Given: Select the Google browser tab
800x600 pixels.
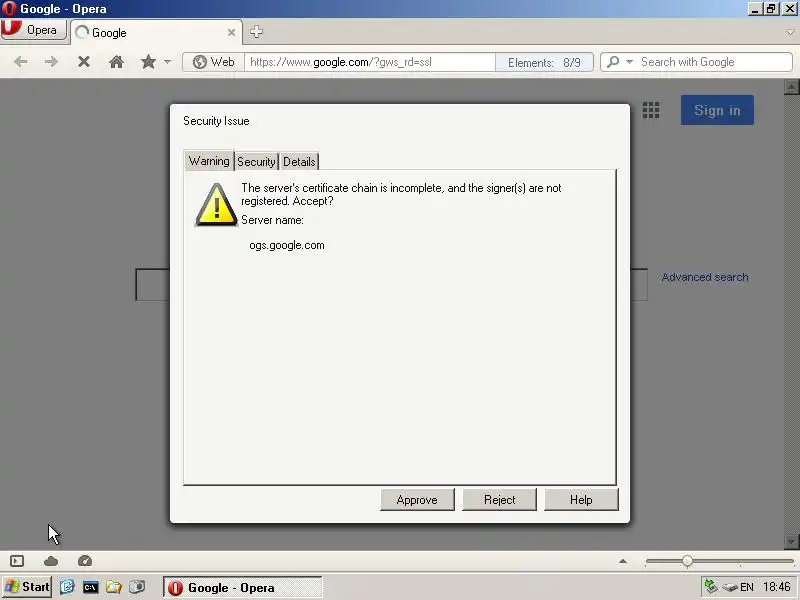Looking at the screenshot, I should (x=156, y=33).
